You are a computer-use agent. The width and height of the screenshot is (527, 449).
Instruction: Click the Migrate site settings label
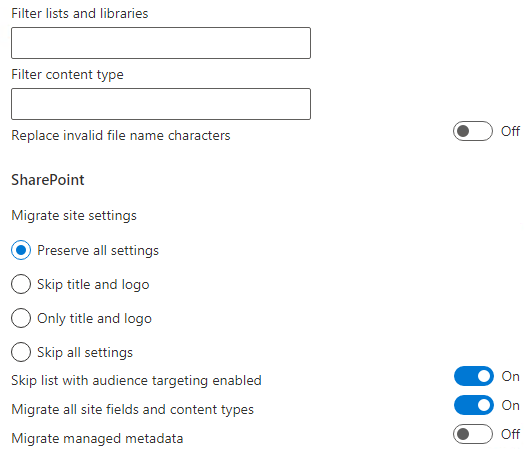pos(74,215)
